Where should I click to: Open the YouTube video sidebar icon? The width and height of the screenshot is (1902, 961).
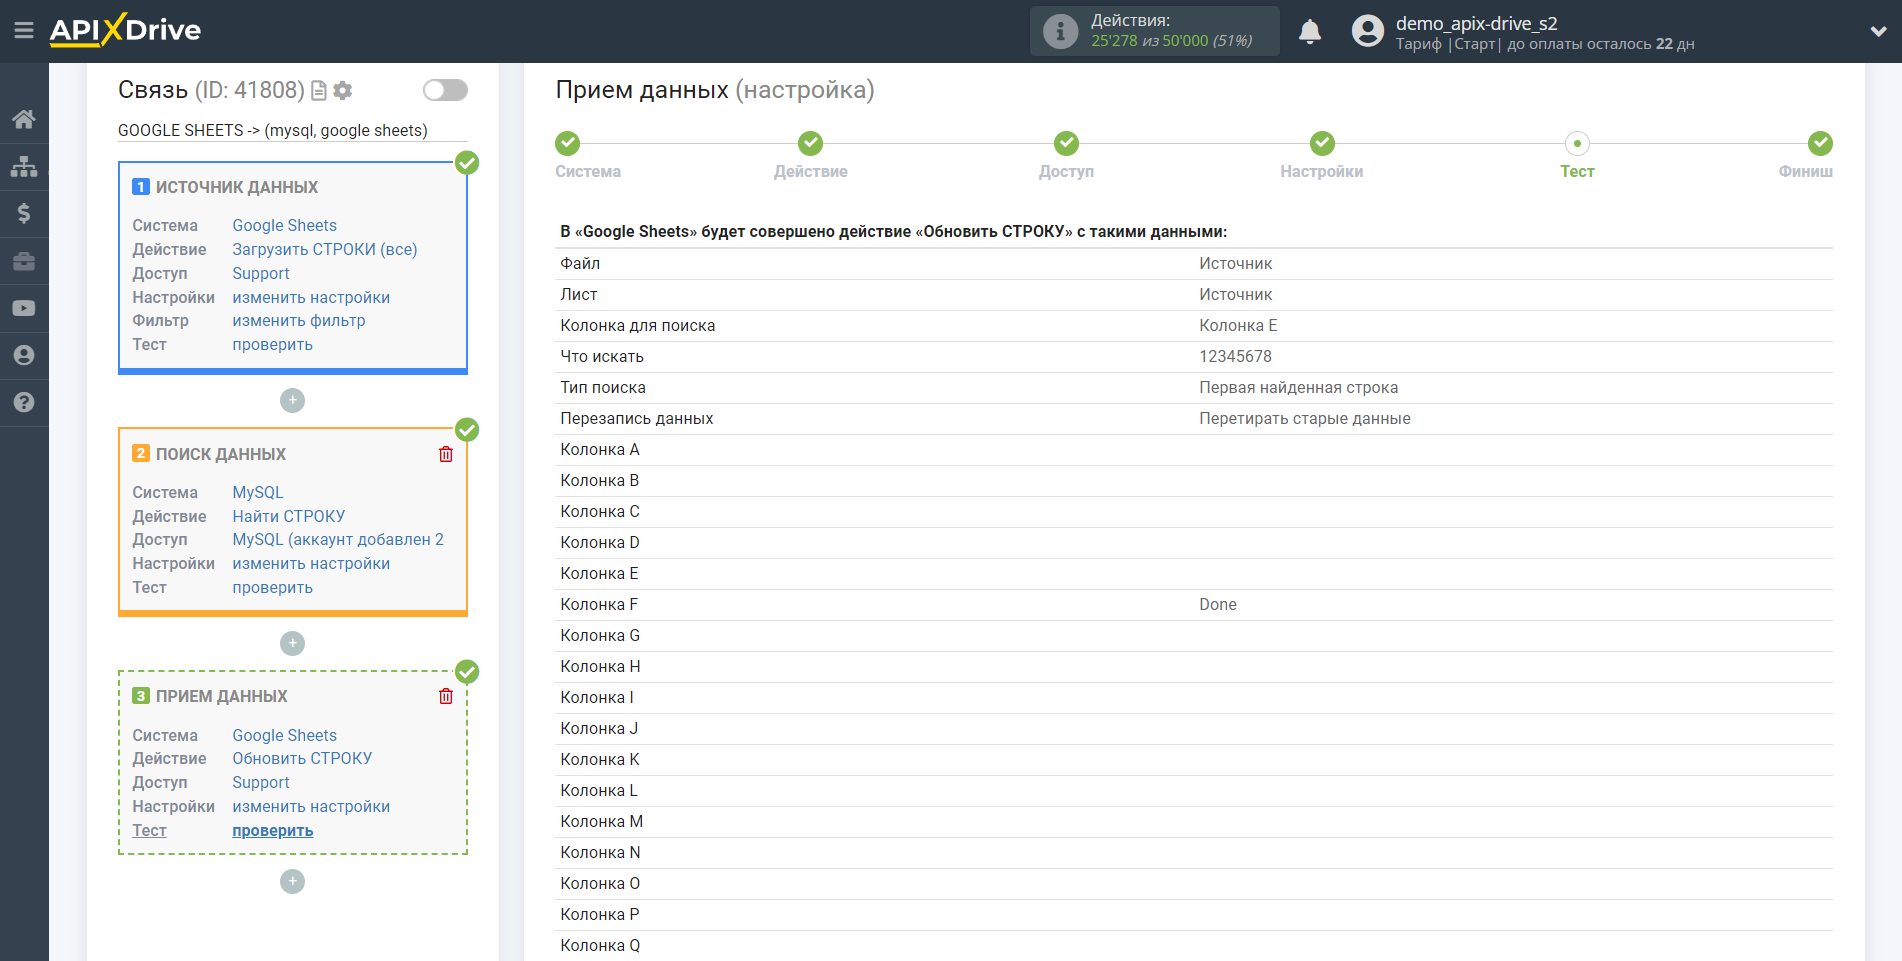[24, 308]
